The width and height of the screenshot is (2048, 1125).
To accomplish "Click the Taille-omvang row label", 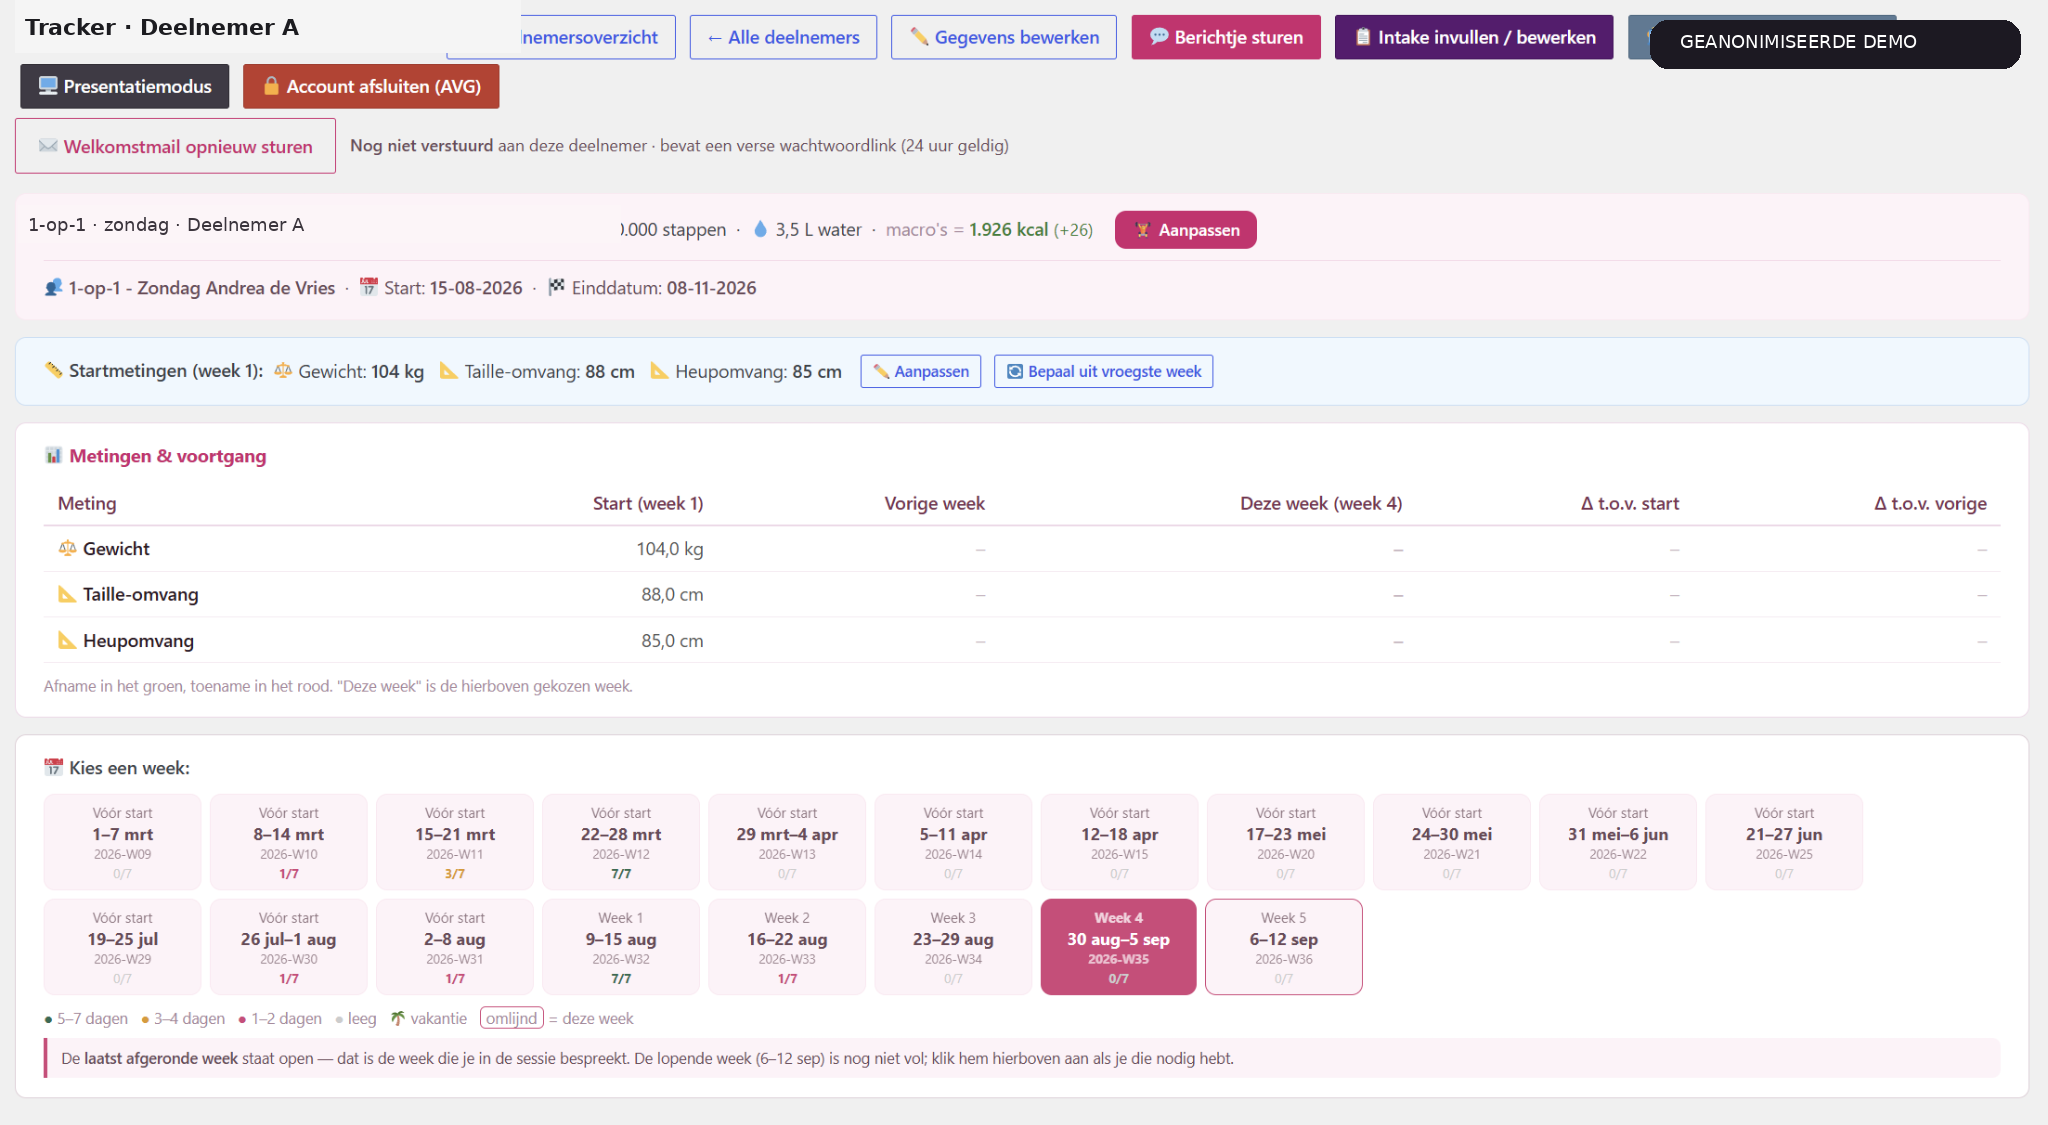I will click(x=140, y=595).
